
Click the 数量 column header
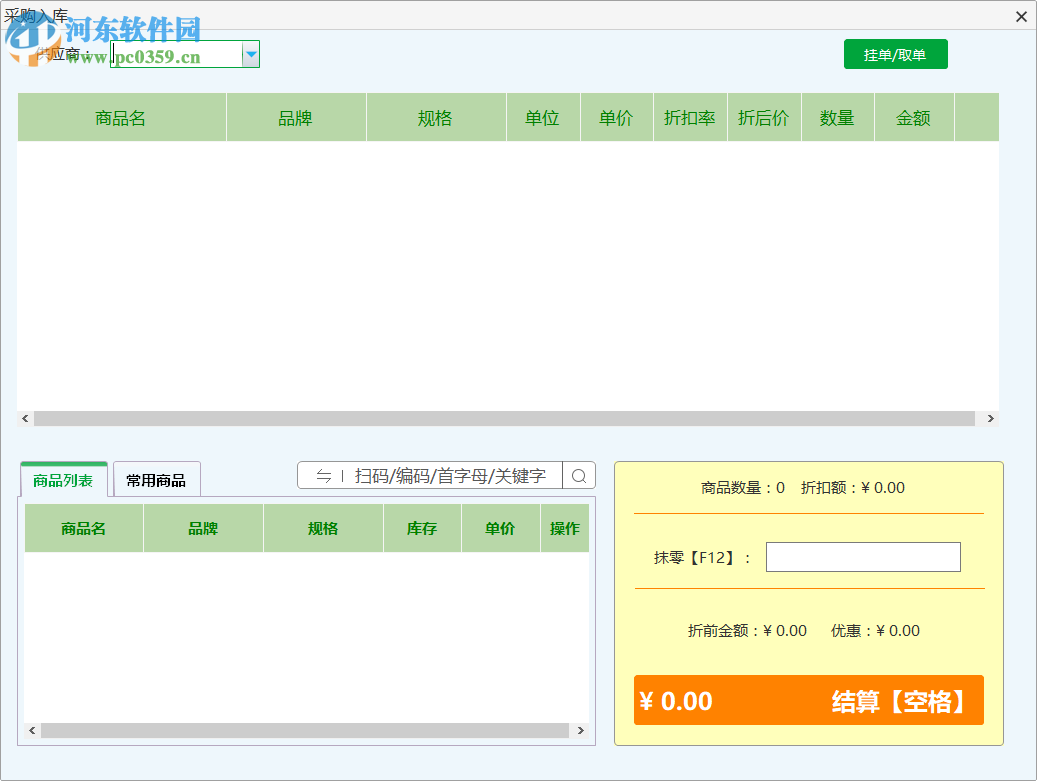838,118
